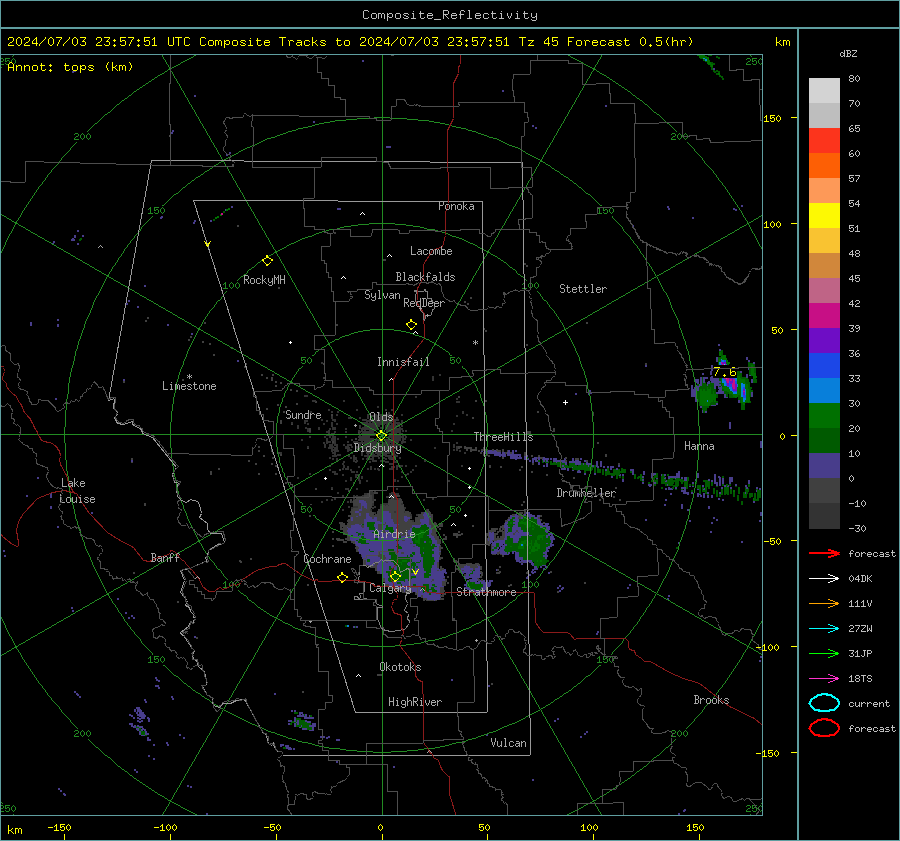Click the Limestone label
Image resolution: width=900 pixels, height=841 pixels.
pyautogui.click(x=189, y=386)
